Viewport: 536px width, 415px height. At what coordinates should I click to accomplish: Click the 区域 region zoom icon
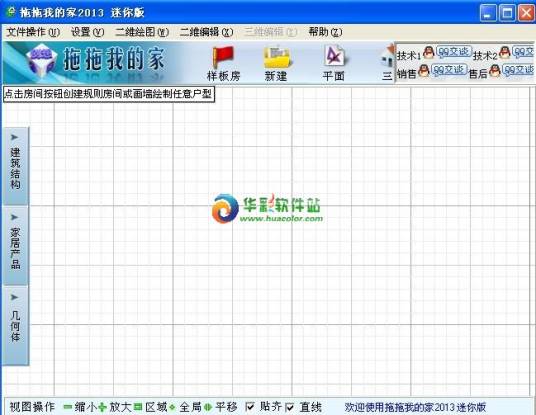[138, 407]
